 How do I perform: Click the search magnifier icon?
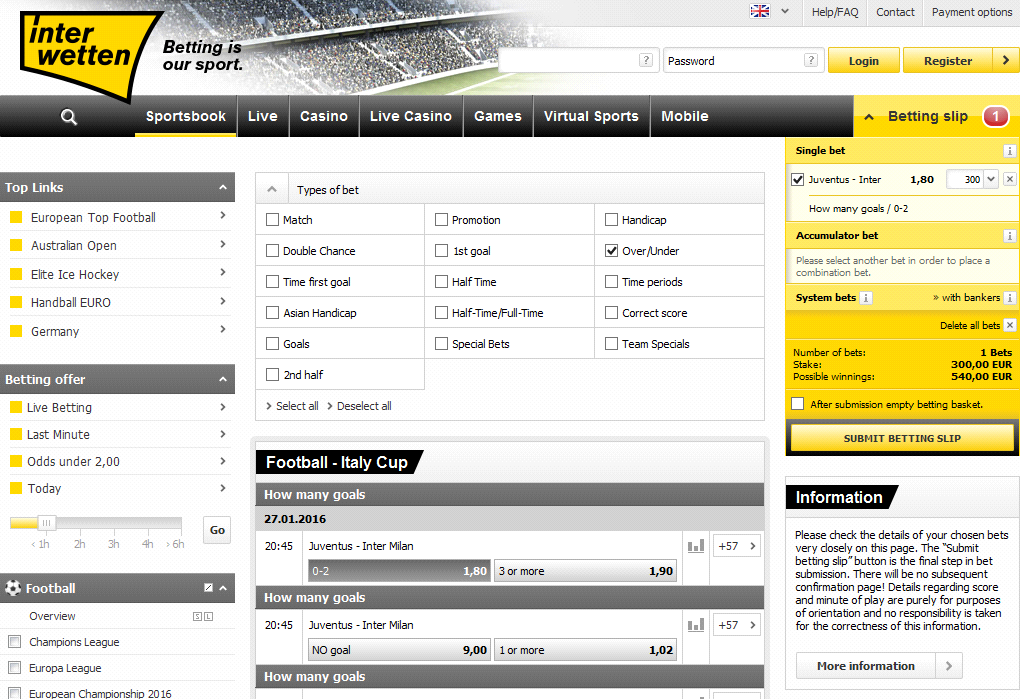point(68,117)
